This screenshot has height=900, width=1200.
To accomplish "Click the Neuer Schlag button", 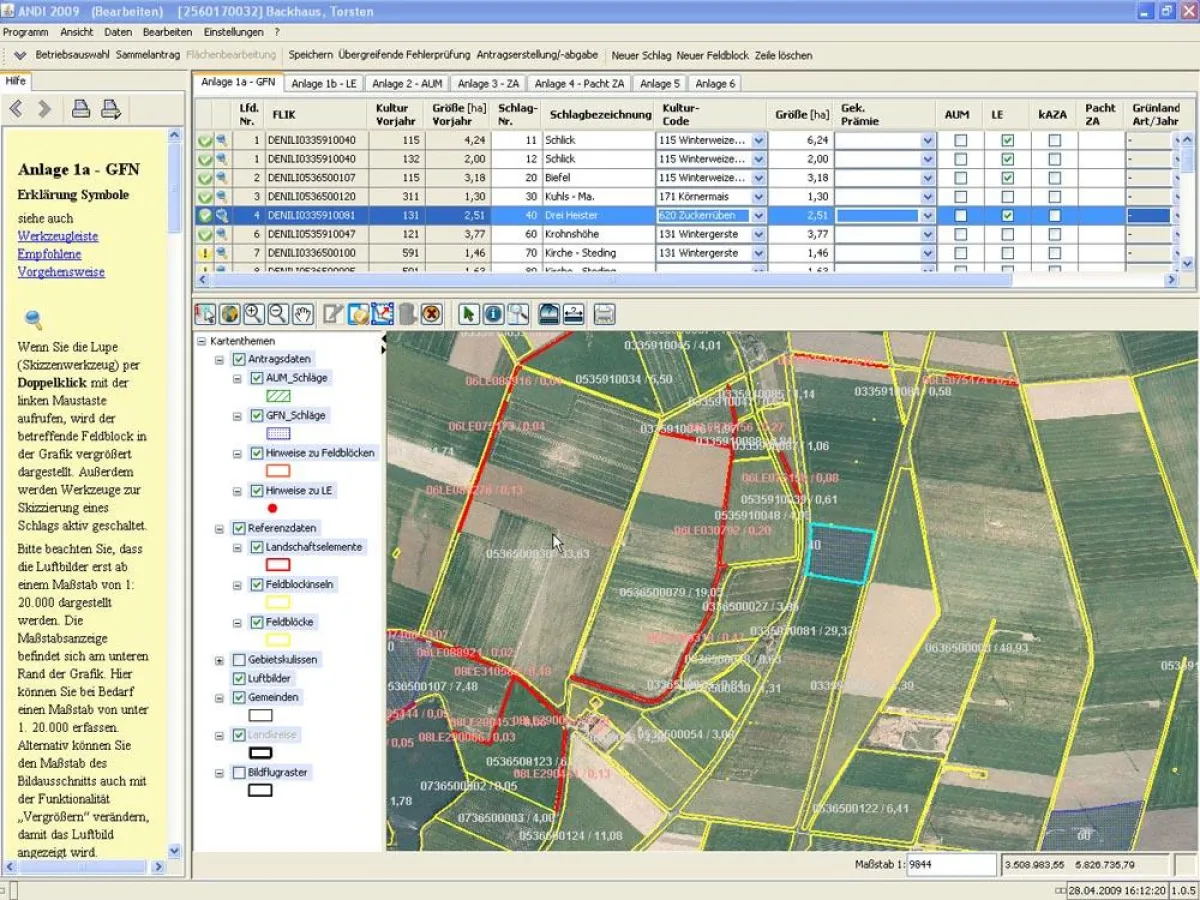I will coord(641,55).
